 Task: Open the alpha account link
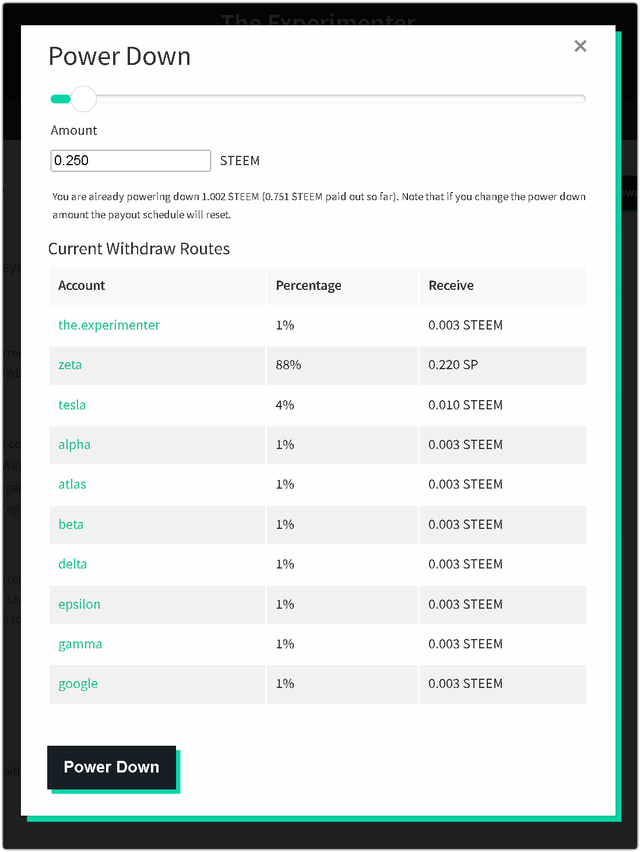click(x=74, y=445)
